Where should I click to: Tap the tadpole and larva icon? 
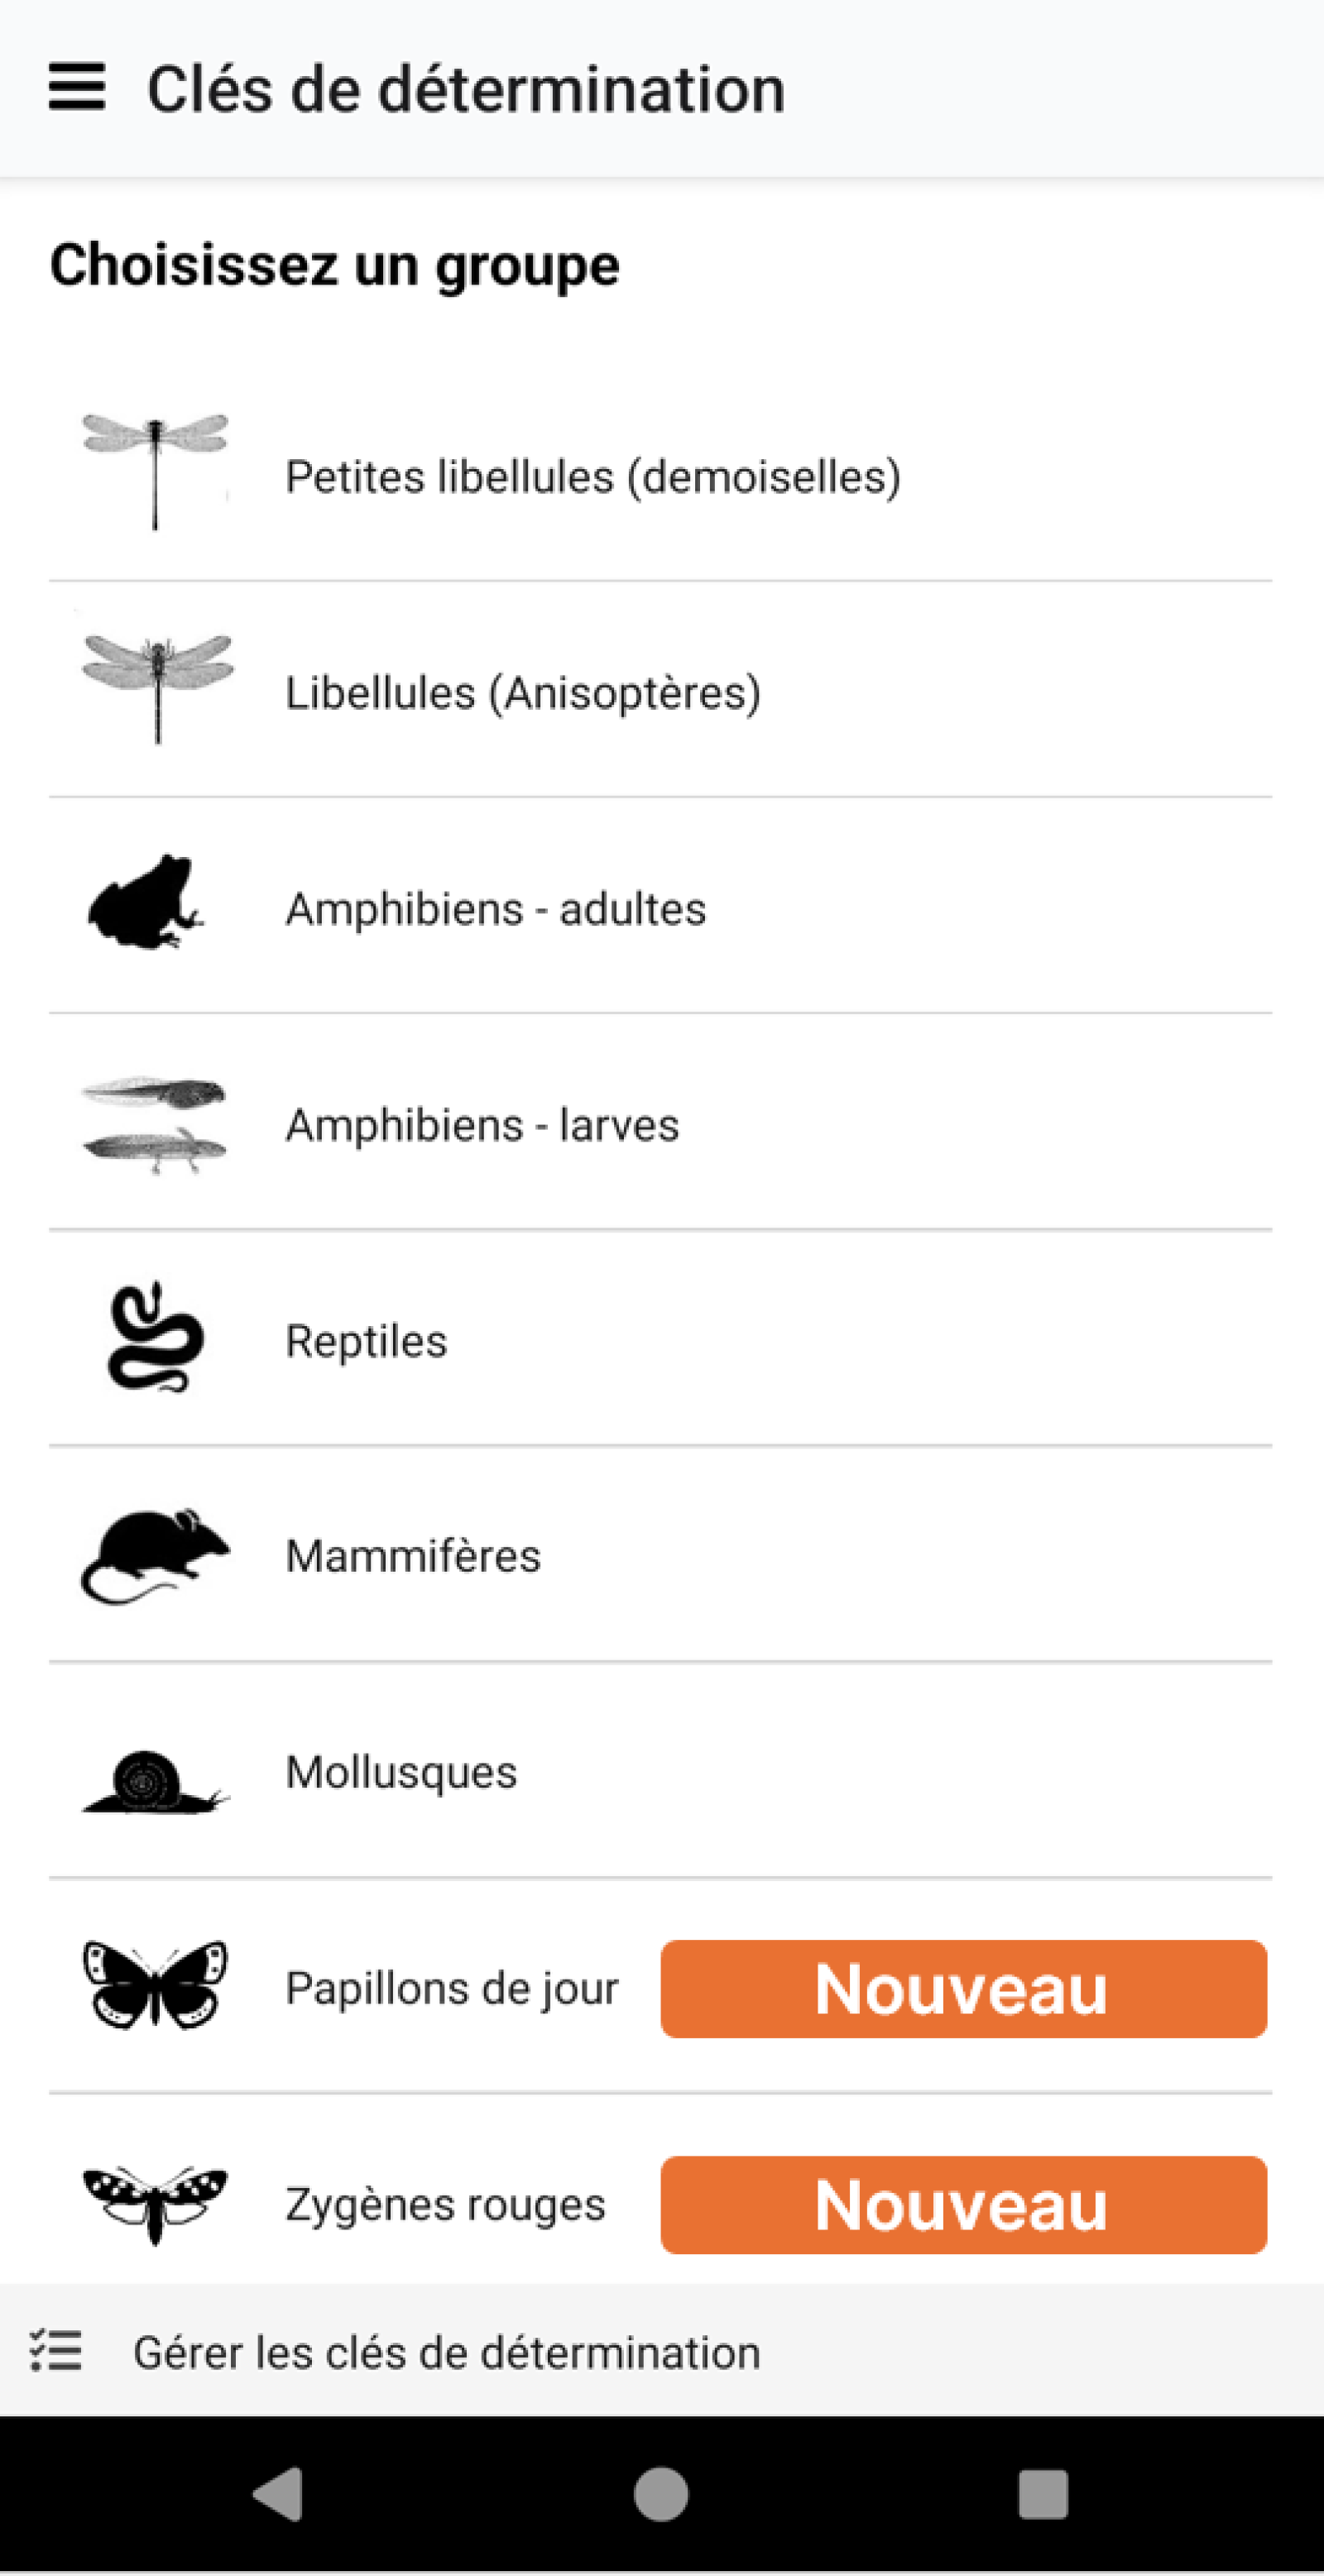click(x=154, y=1123)
